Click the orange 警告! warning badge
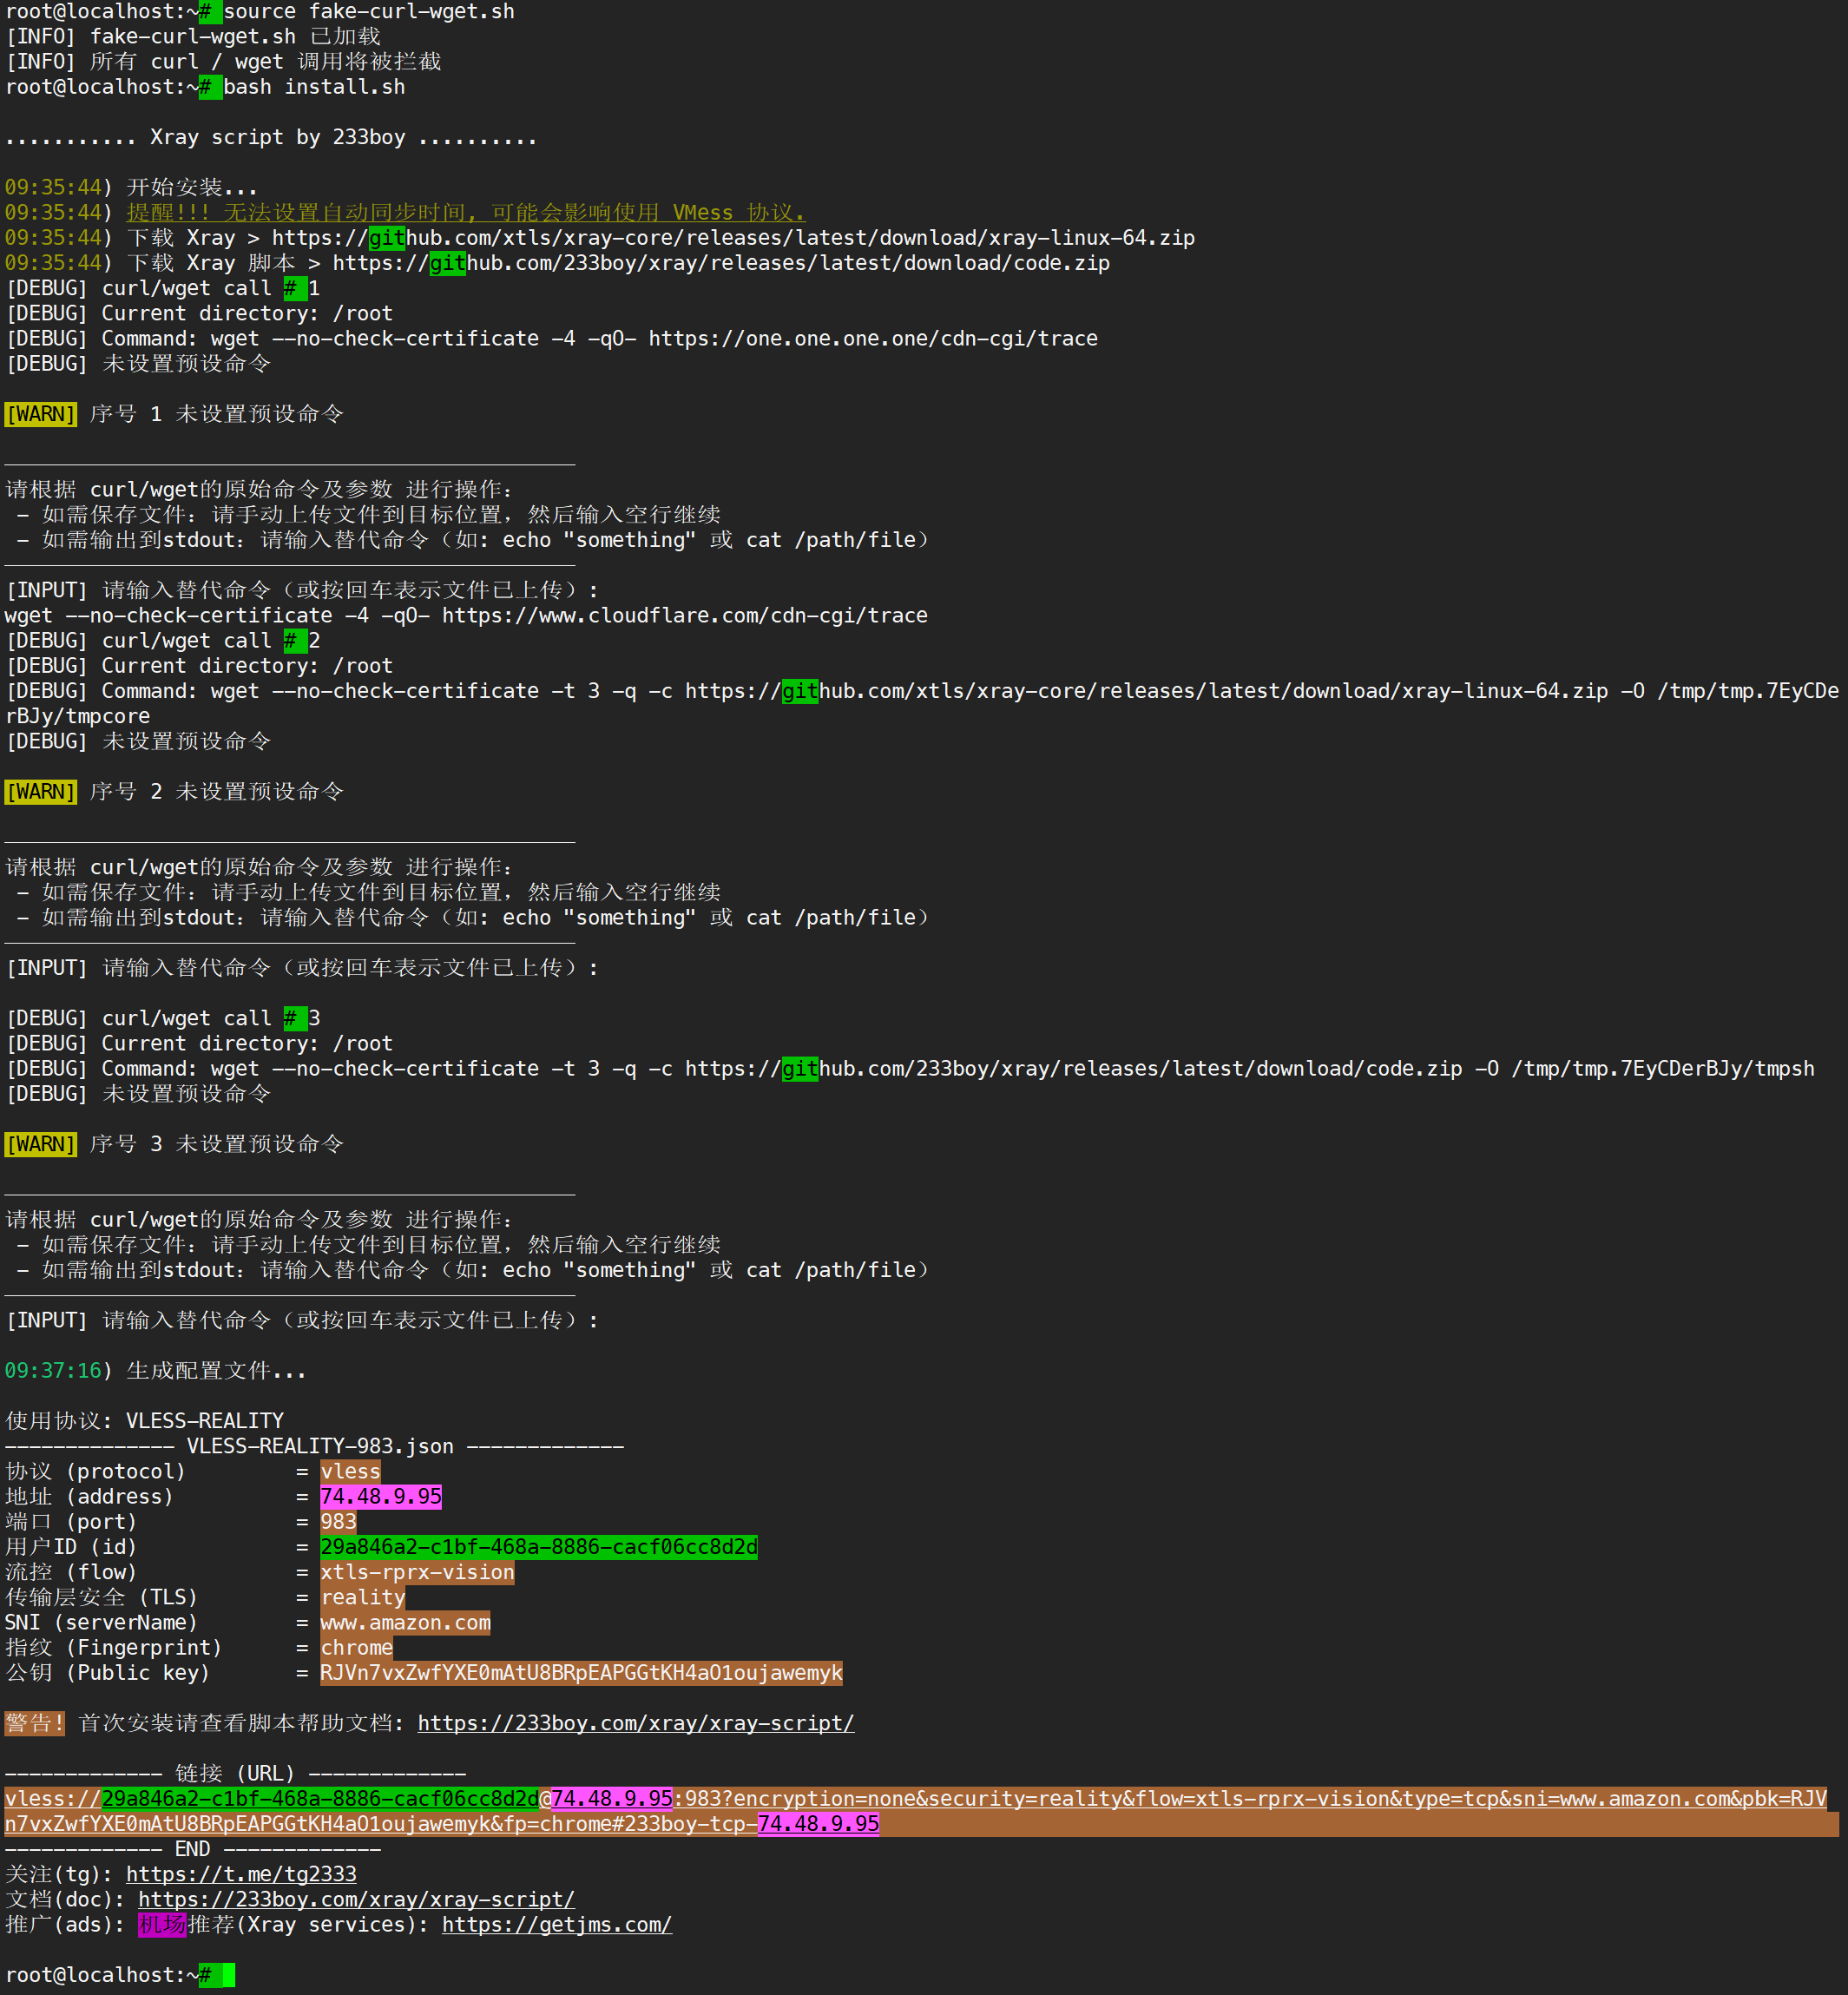The image size is (1848, 1995). [x=35, y=1723]
